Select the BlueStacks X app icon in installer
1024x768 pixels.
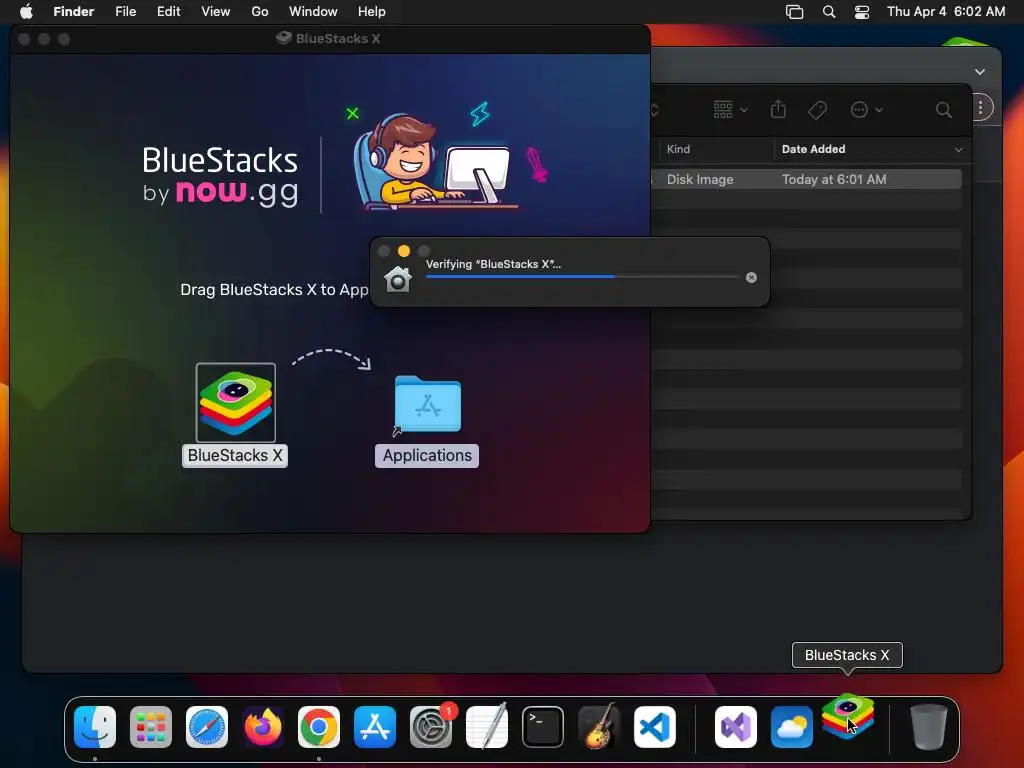236,403
